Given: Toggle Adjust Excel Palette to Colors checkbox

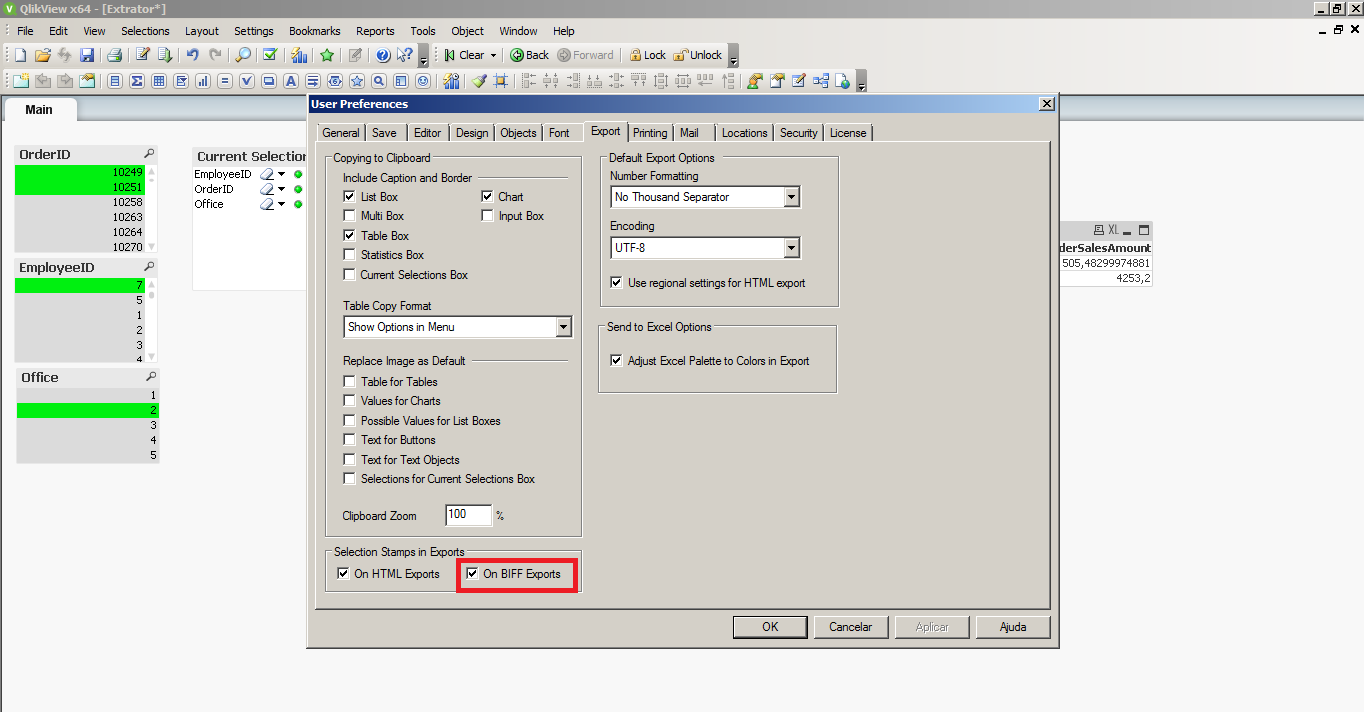Looking at the screenshot, I should coord(616,361).
